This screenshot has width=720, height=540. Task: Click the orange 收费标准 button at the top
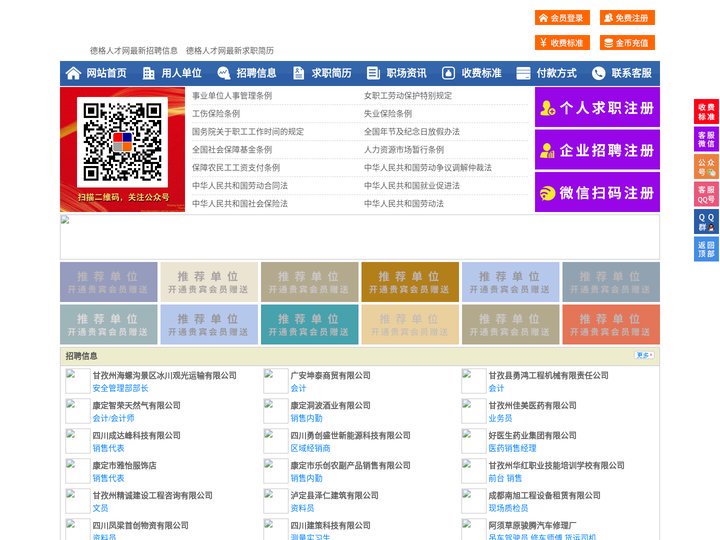click(x=562, y=43)
